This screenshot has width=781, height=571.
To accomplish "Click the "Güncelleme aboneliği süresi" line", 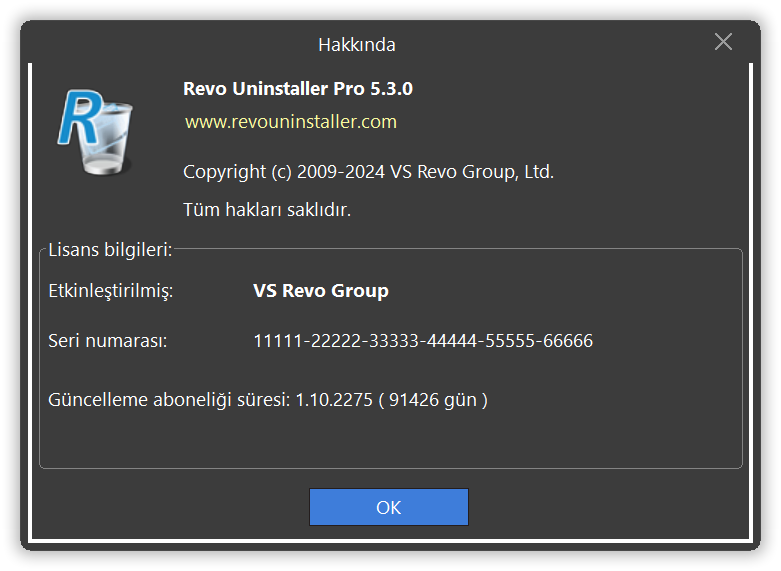I will tap(268, 400).
